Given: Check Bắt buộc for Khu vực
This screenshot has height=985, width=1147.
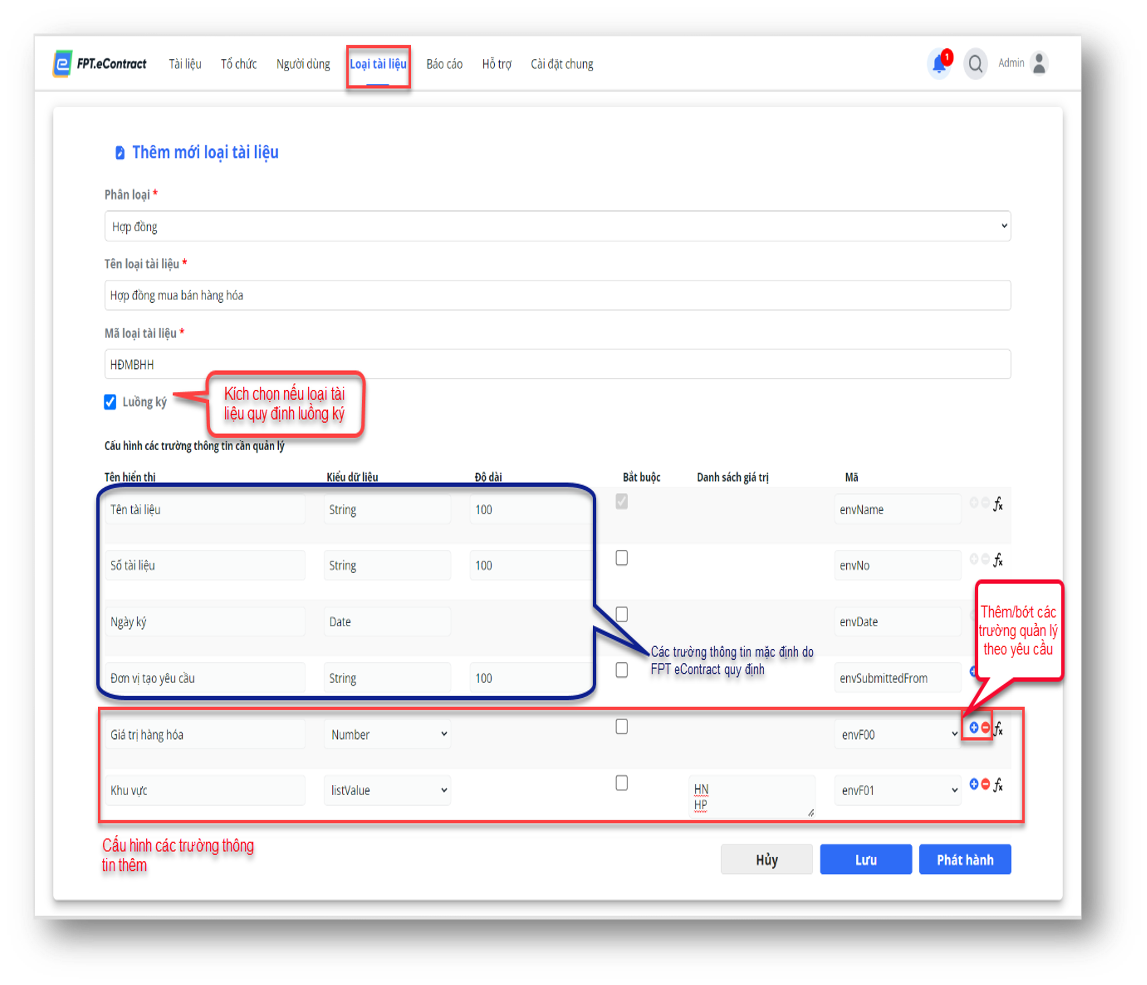Looking at the screenshot, I should pos(622,782).
